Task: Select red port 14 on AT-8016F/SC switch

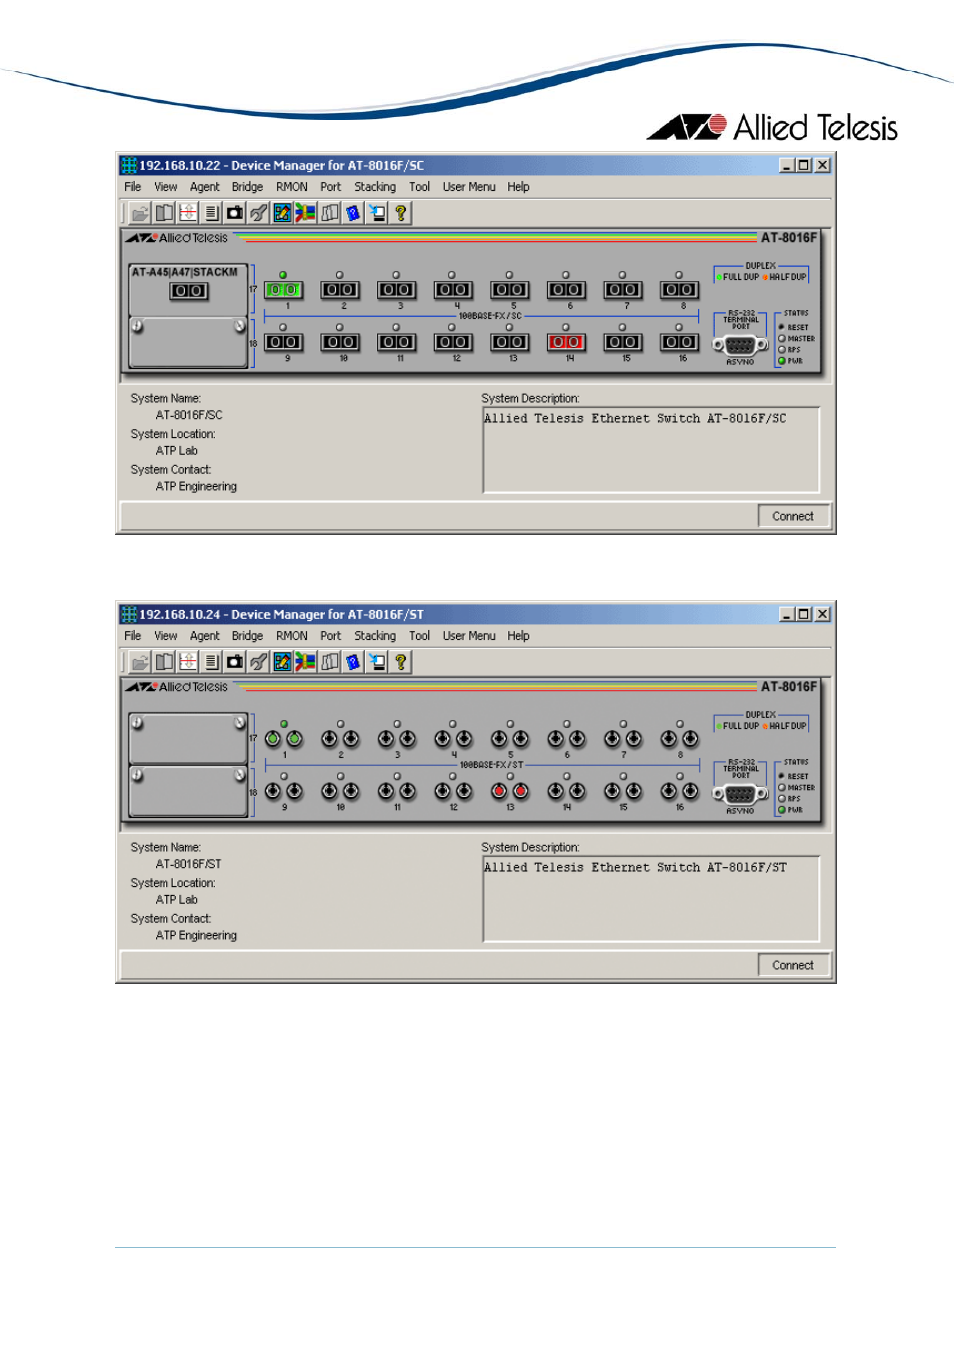Action: pos(566,342)
